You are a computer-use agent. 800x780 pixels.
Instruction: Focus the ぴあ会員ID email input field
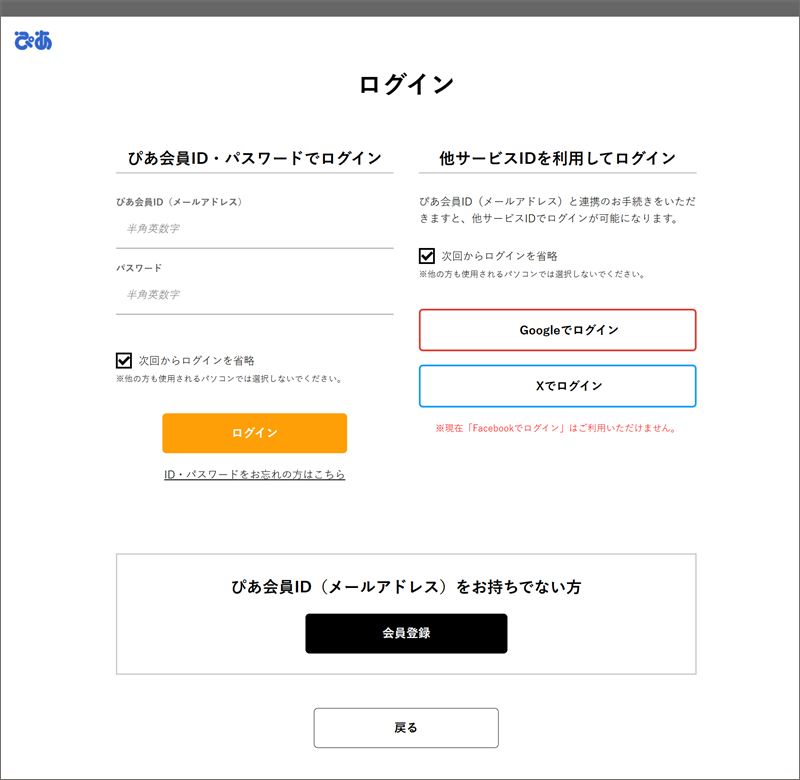tap(254, 229)
